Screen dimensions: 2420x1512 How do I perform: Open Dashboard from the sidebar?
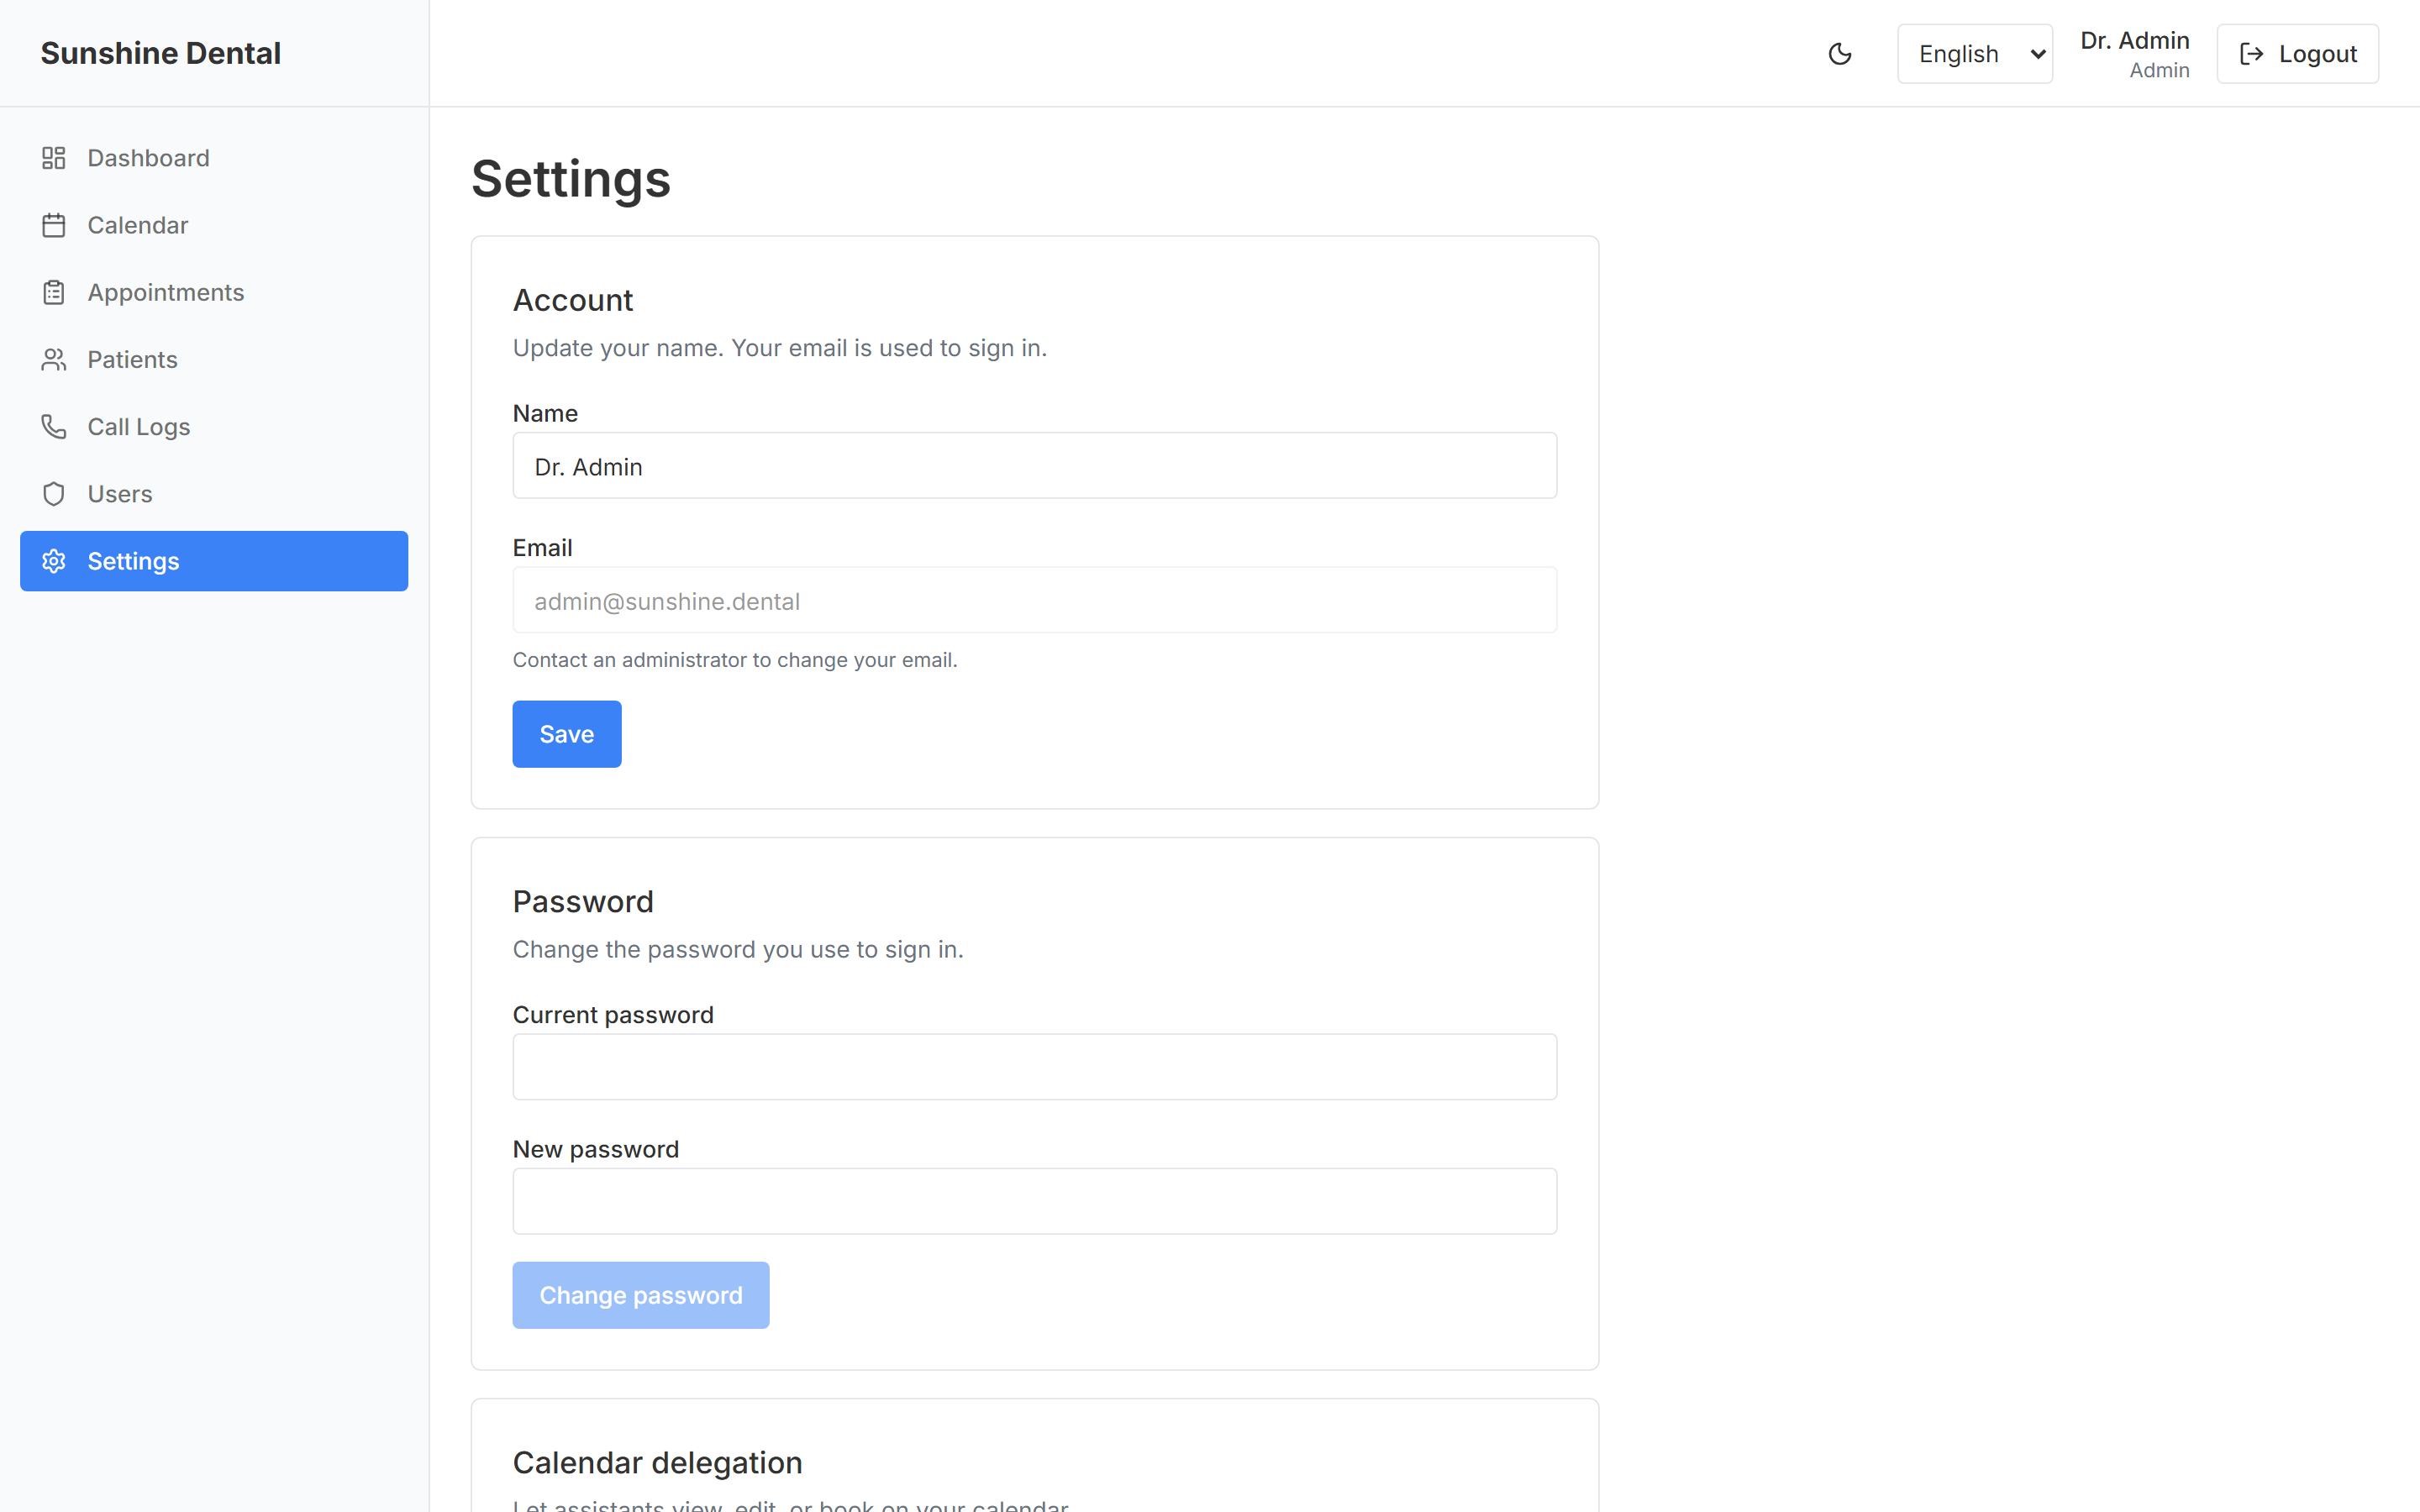(x=214, y=158)
